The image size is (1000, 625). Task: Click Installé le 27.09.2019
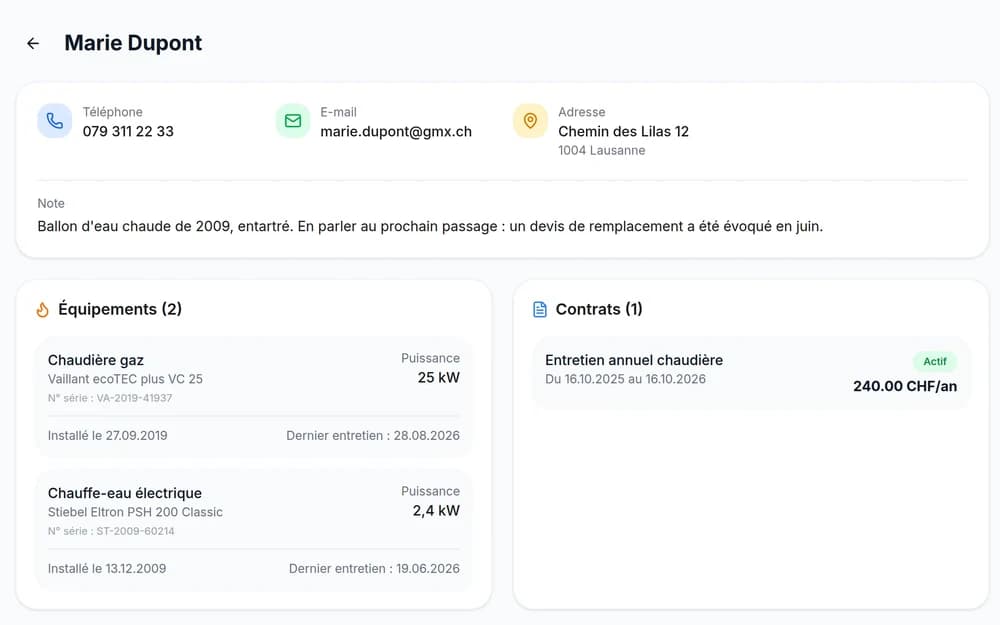(x=108, y=436)
